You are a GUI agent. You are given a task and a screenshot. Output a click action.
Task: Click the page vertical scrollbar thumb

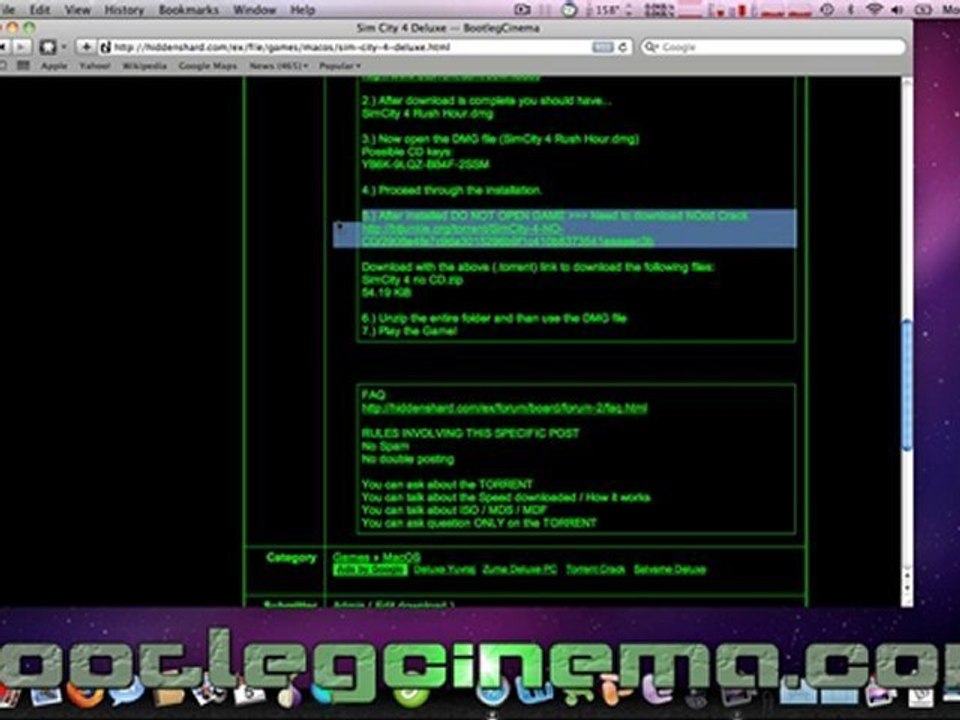(907, 386)
